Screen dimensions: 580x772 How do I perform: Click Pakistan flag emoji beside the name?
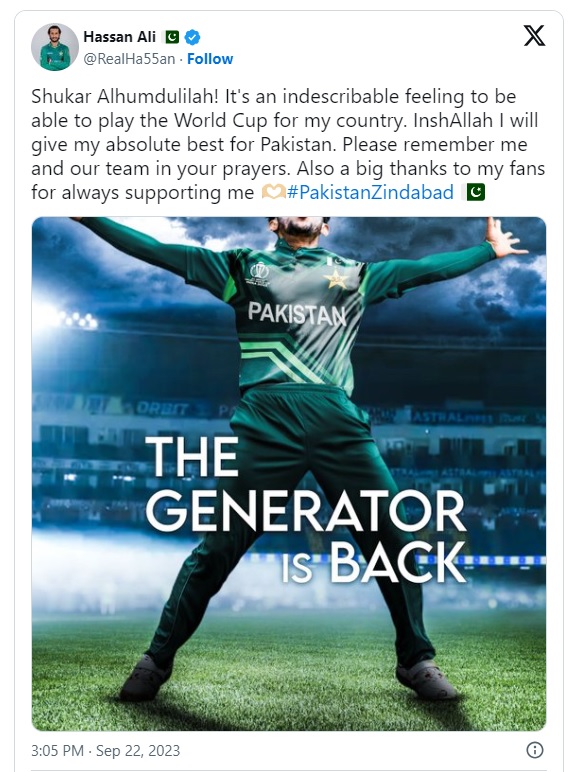click(172, 36)
